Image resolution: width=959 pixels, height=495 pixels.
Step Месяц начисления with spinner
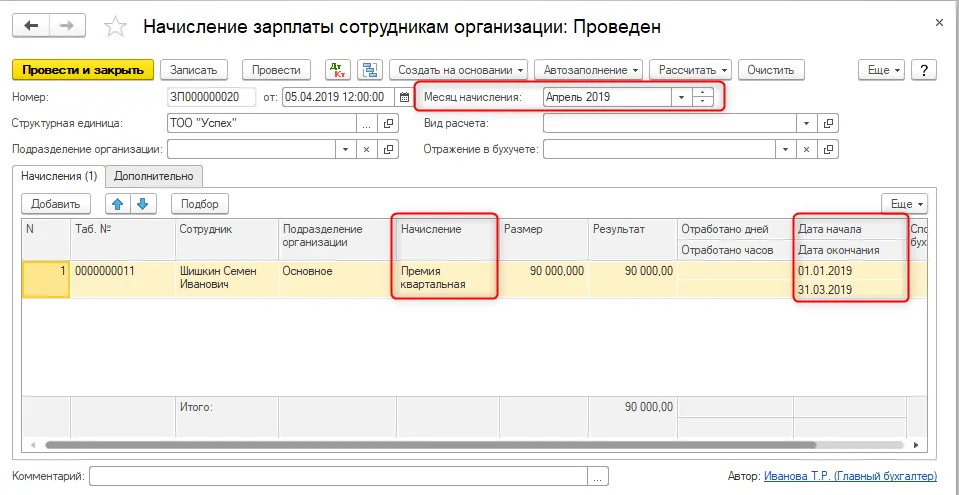coord(703,97)
